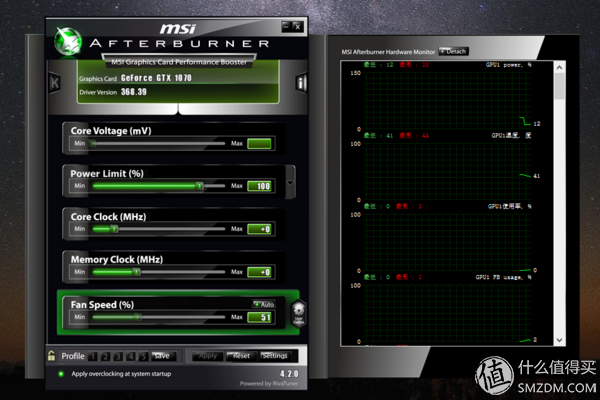Click the Power Limit slider handle

pyautogui.click(x=199, y=186)
